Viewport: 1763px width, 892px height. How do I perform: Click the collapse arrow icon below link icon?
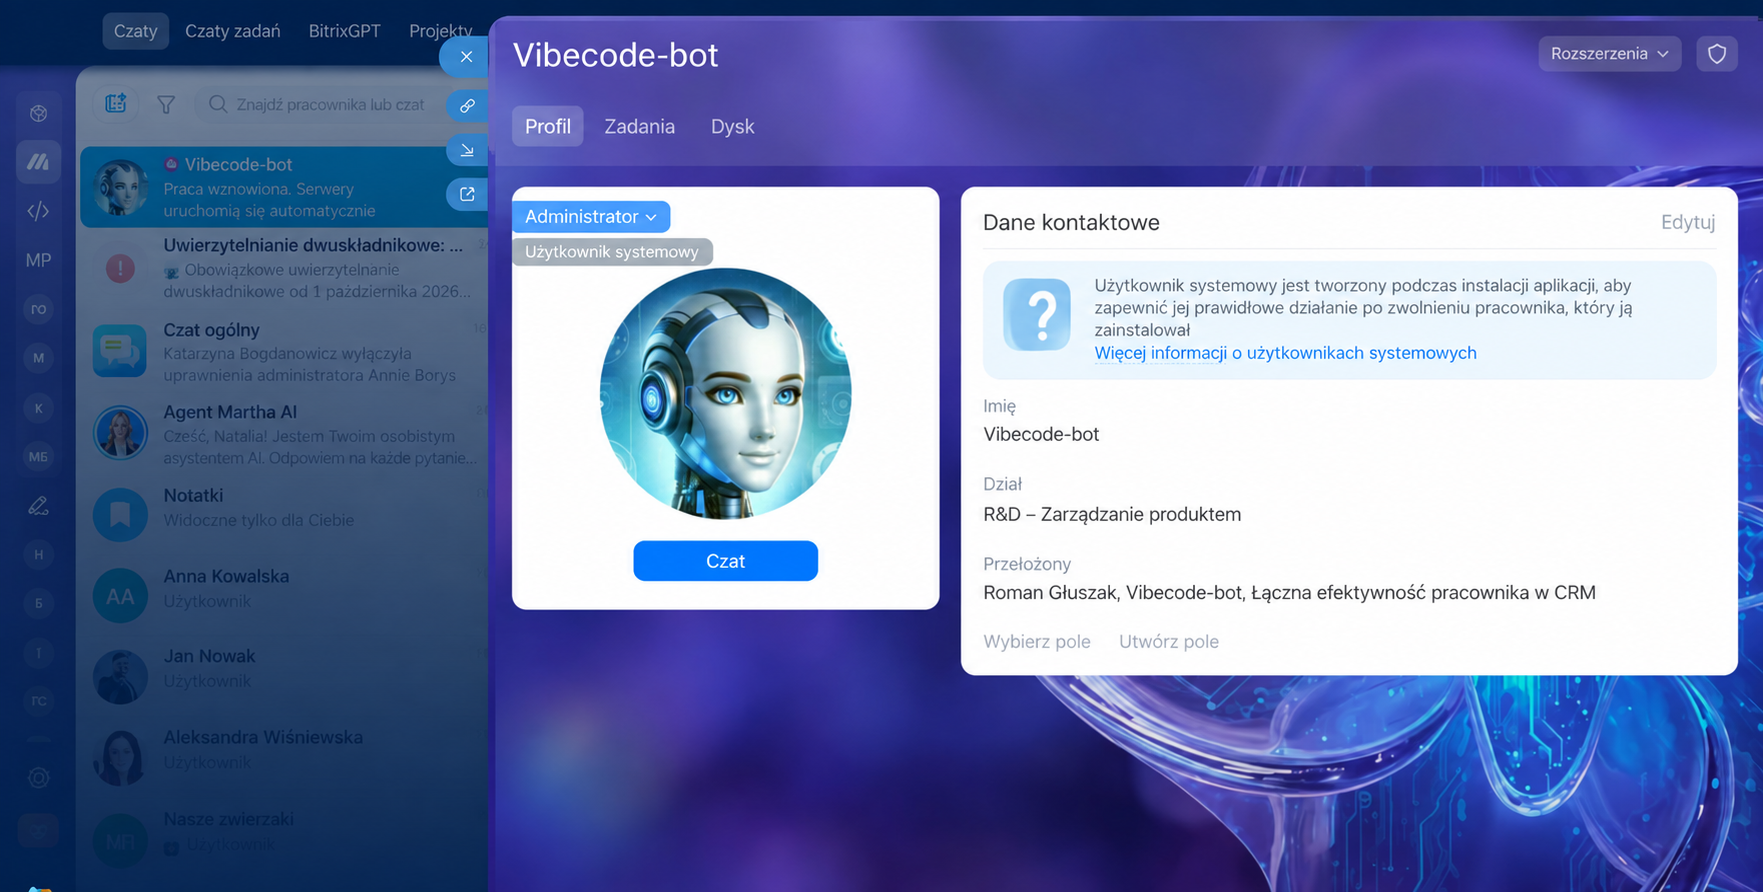(467, 150)
